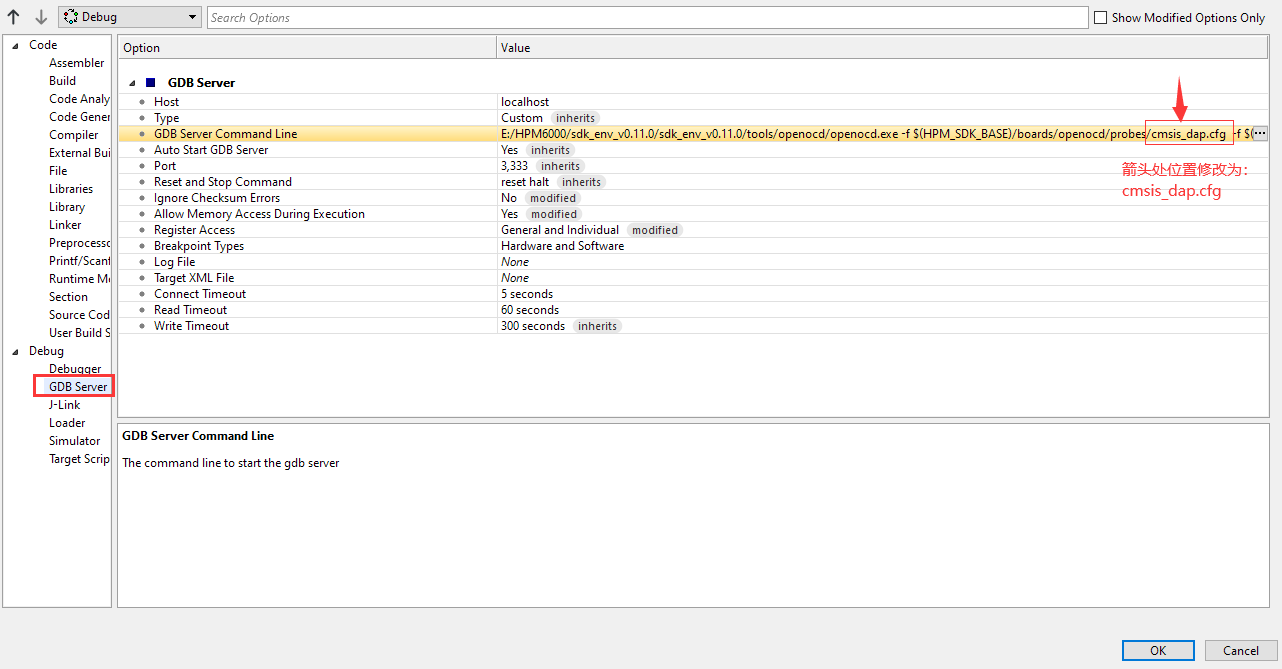Select GDB Server in the tree
This screenshot has width=1282, height=669.
click(78, 387)
